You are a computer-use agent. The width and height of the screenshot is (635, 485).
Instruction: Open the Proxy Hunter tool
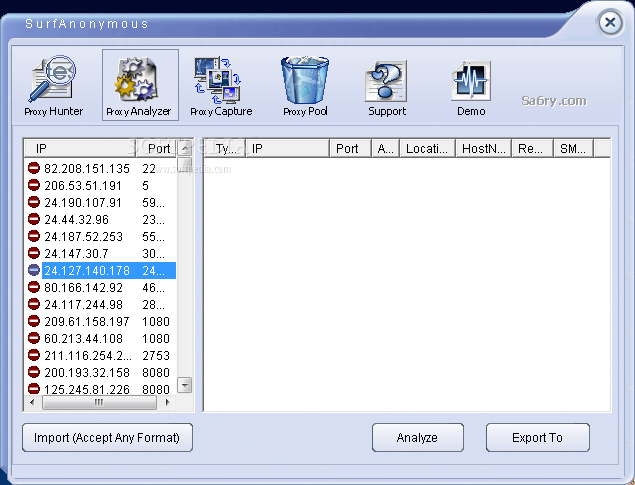pos(53,85)
